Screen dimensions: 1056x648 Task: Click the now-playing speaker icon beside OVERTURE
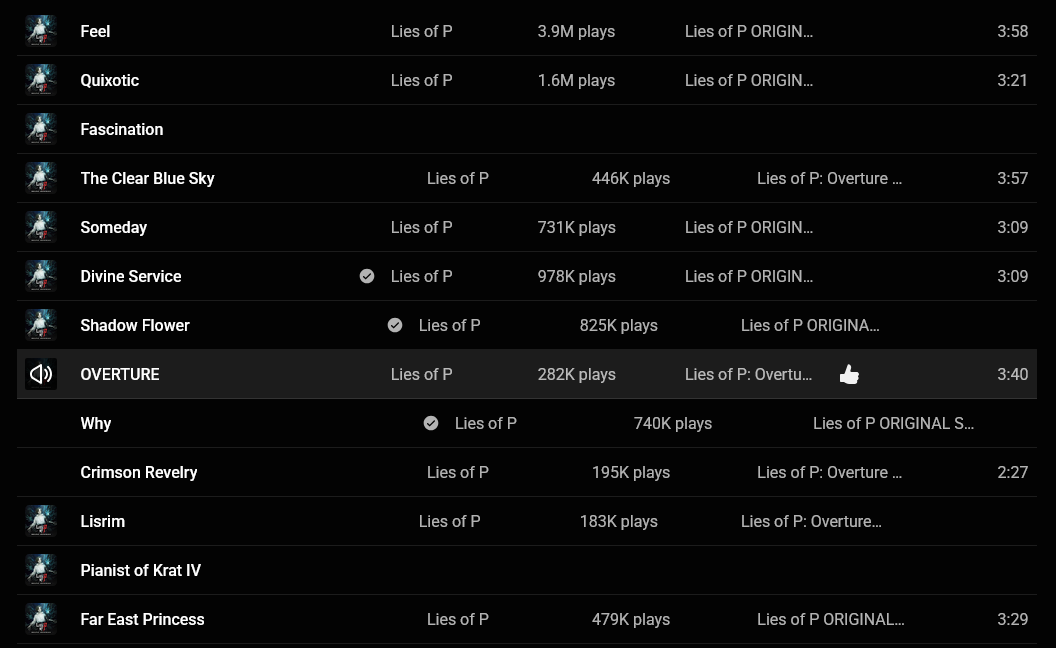click(x=41, y=374)
